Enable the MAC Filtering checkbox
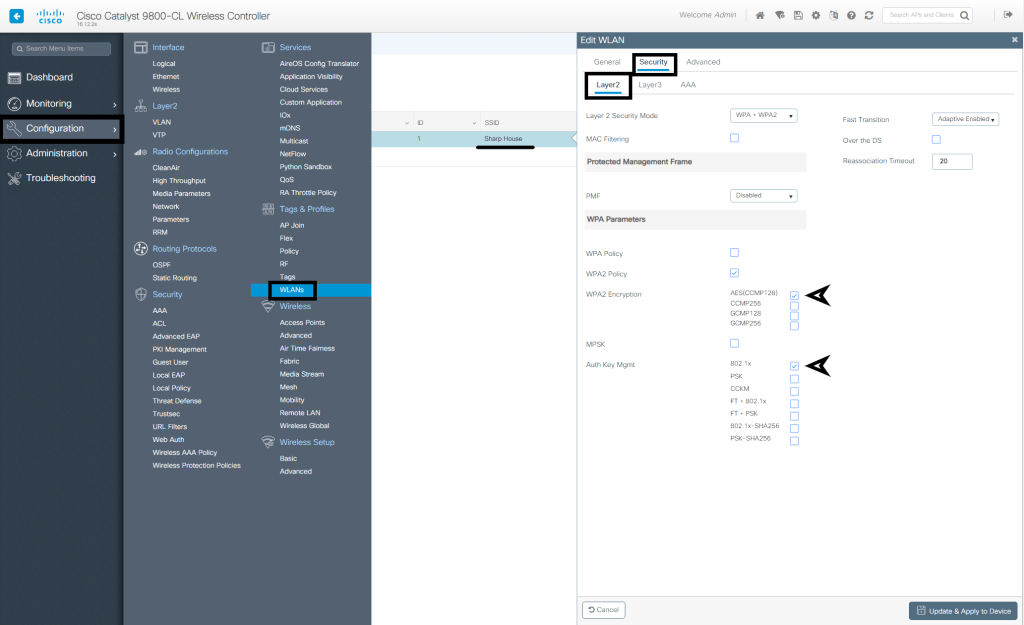Image resolution: width=1024 pixels, height=625 pixels. tap(734, 138)
